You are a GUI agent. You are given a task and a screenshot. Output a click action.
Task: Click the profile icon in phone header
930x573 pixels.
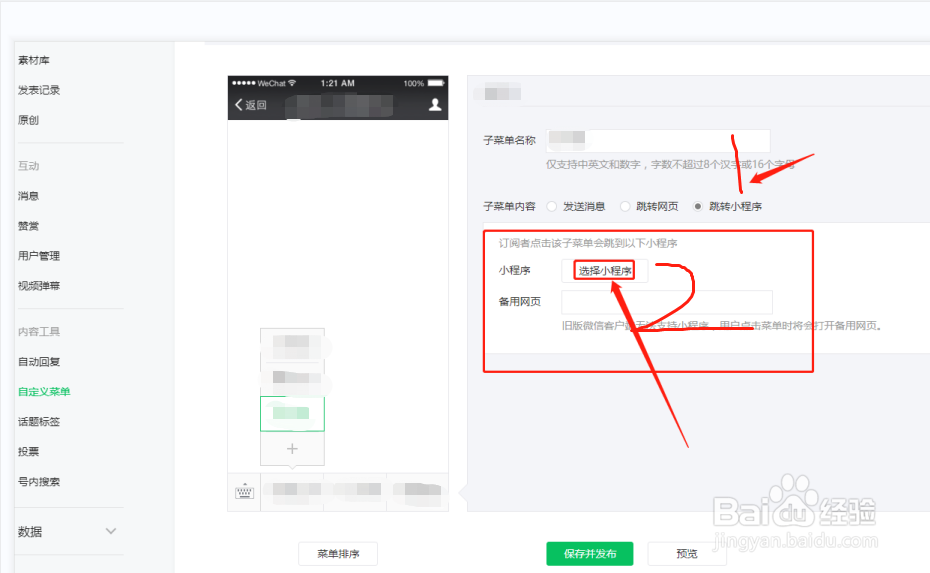tap(435, 105)
